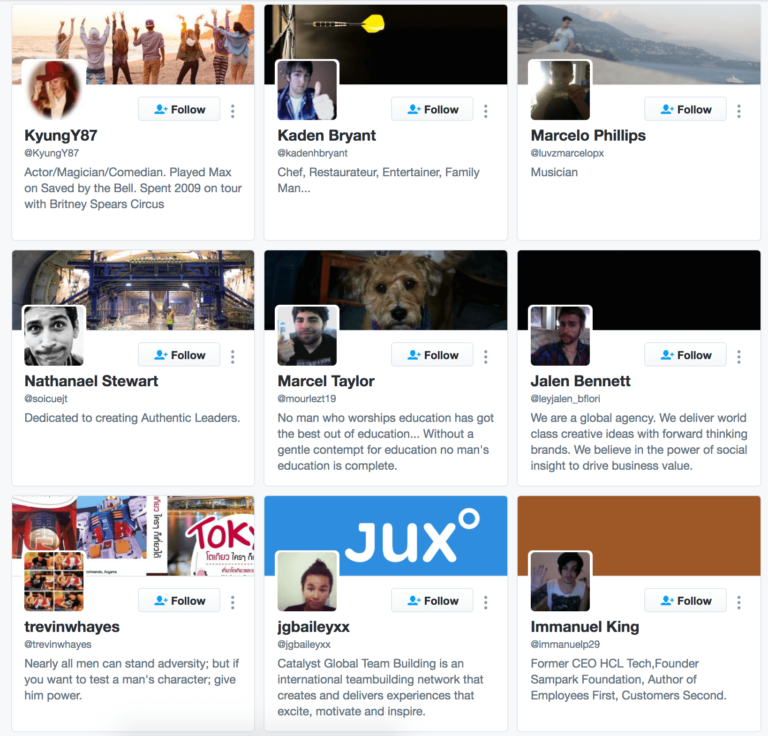
Task: Click three-dot menu on Marcelo Phillips card
Action: point(739,111)
